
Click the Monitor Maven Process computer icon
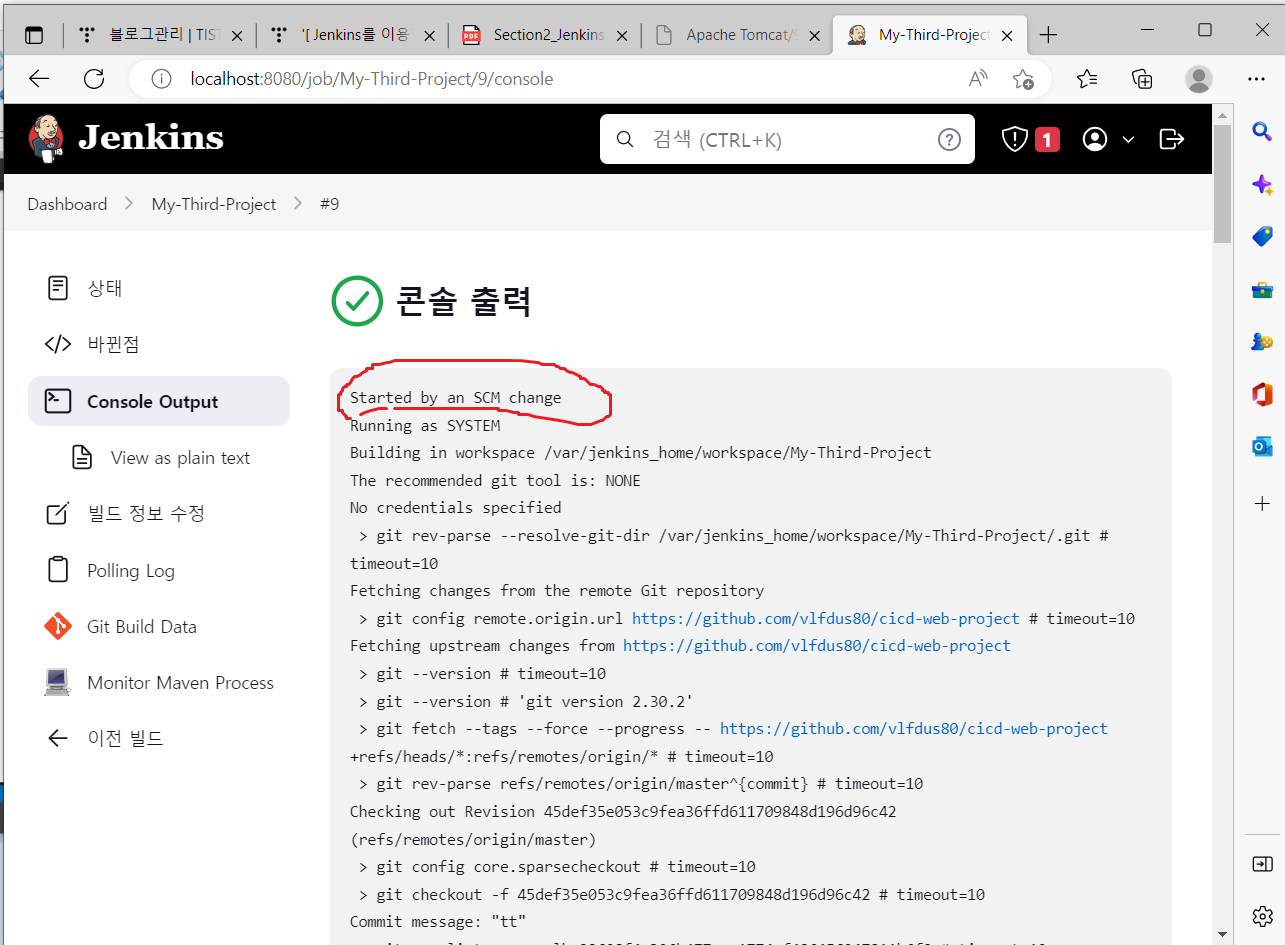click(x=58, y=683)
